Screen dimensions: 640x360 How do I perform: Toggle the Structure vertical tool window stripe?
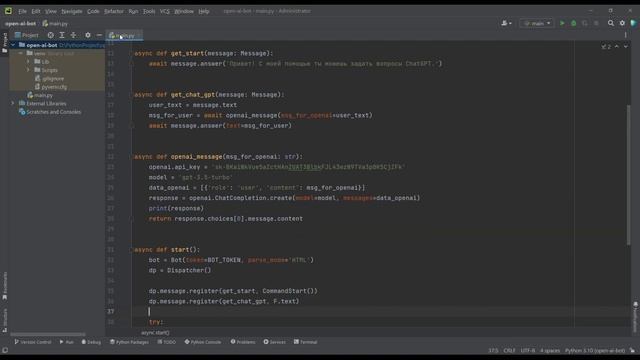click(4, 320)
